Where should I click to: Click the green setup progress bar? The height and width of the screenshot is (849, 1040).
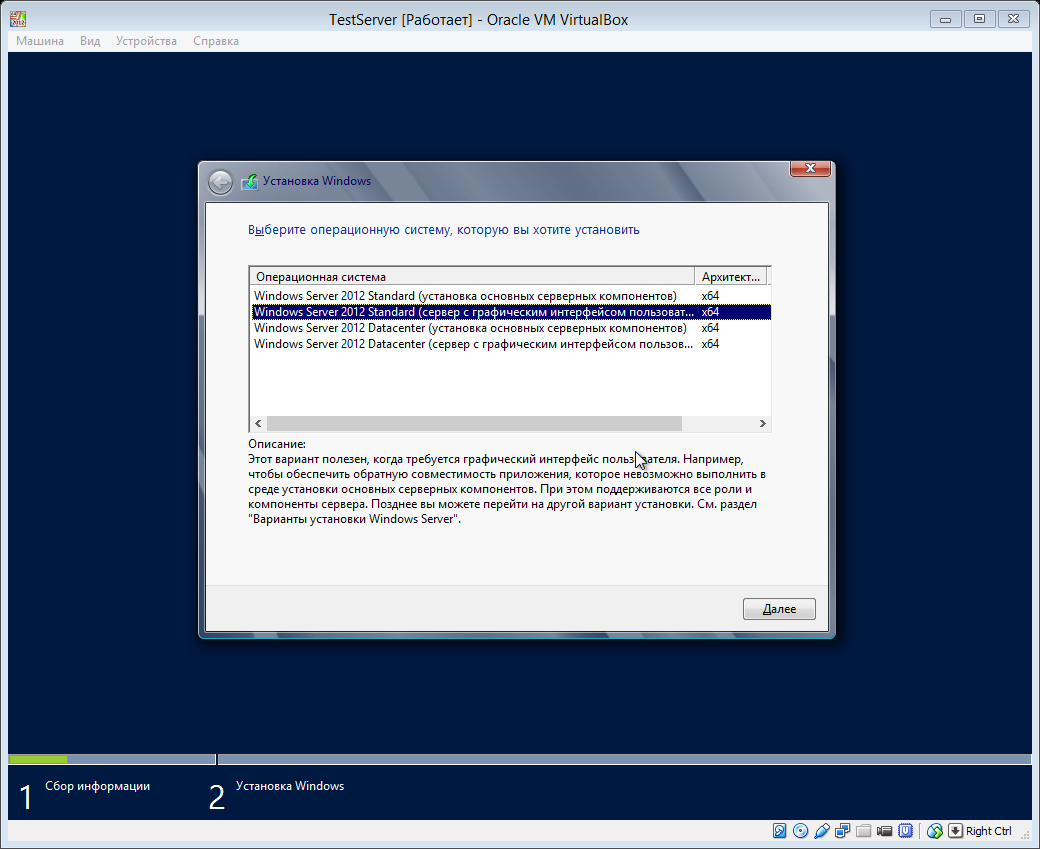pos(38,759)
